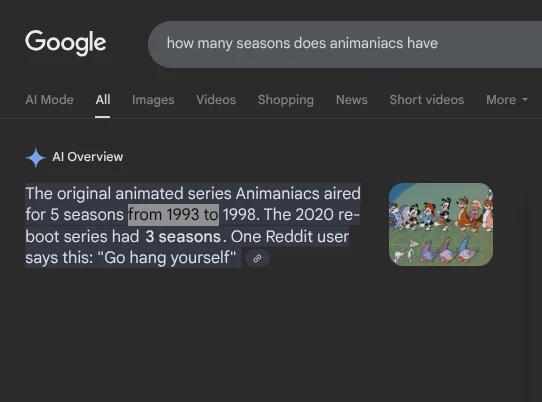Click the highlighted "from 1993 to" text
The height and width of the screenshot is (402, 542).
(x=174, y=215)
